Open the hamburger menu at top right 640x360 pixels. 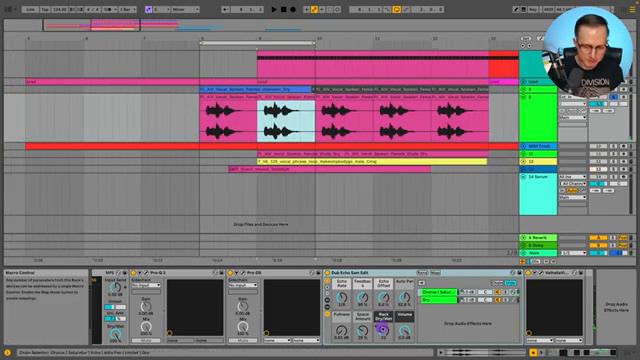tap(632, 9)
